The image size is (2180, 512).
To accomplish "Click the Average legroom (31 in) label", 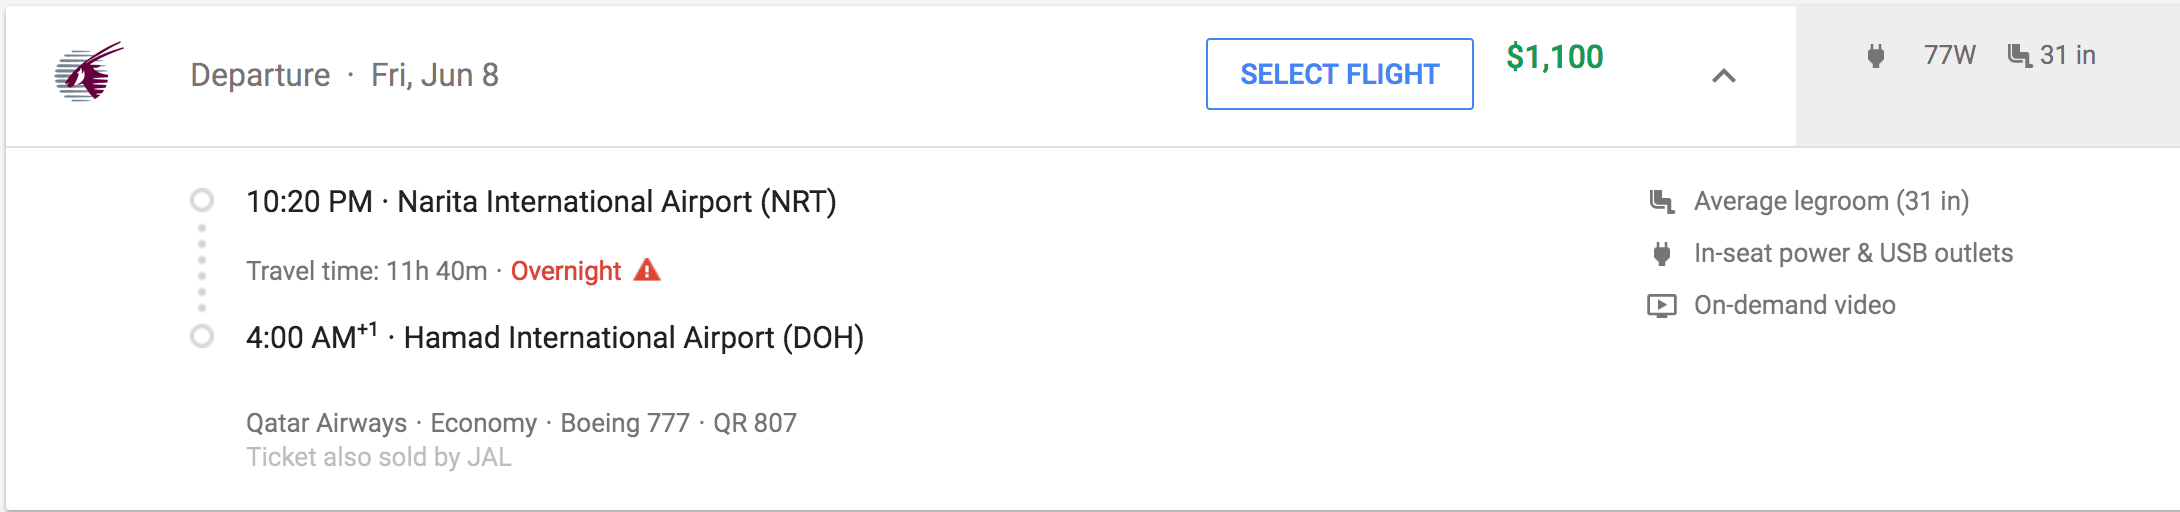I will coord(1831,201).
